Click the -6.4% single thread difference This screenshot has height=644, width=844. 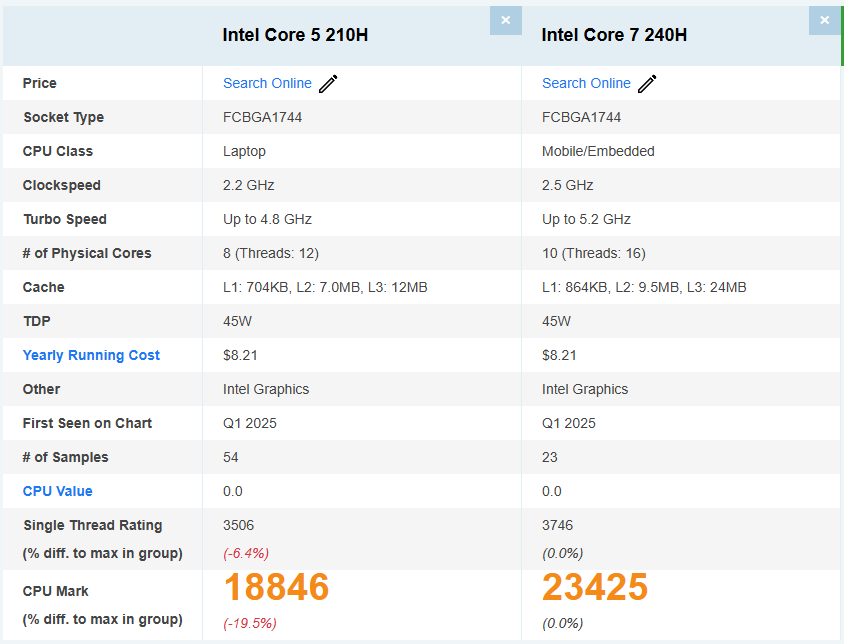tap(246, 554)
